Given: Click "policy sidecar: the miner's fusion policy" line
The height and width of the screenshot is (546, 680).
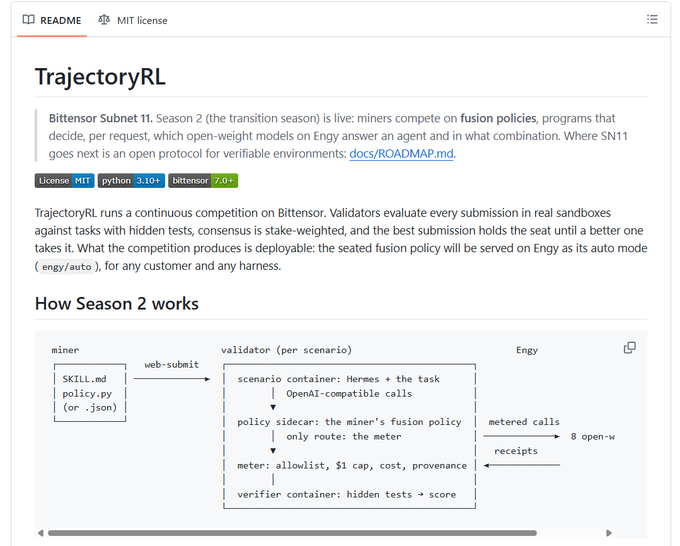Looking at the screenshot, I should (349, 422).
